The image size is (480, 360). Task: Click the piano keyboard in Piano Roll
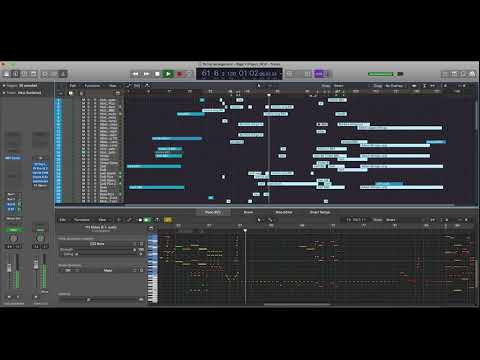[x=153, y=268]
